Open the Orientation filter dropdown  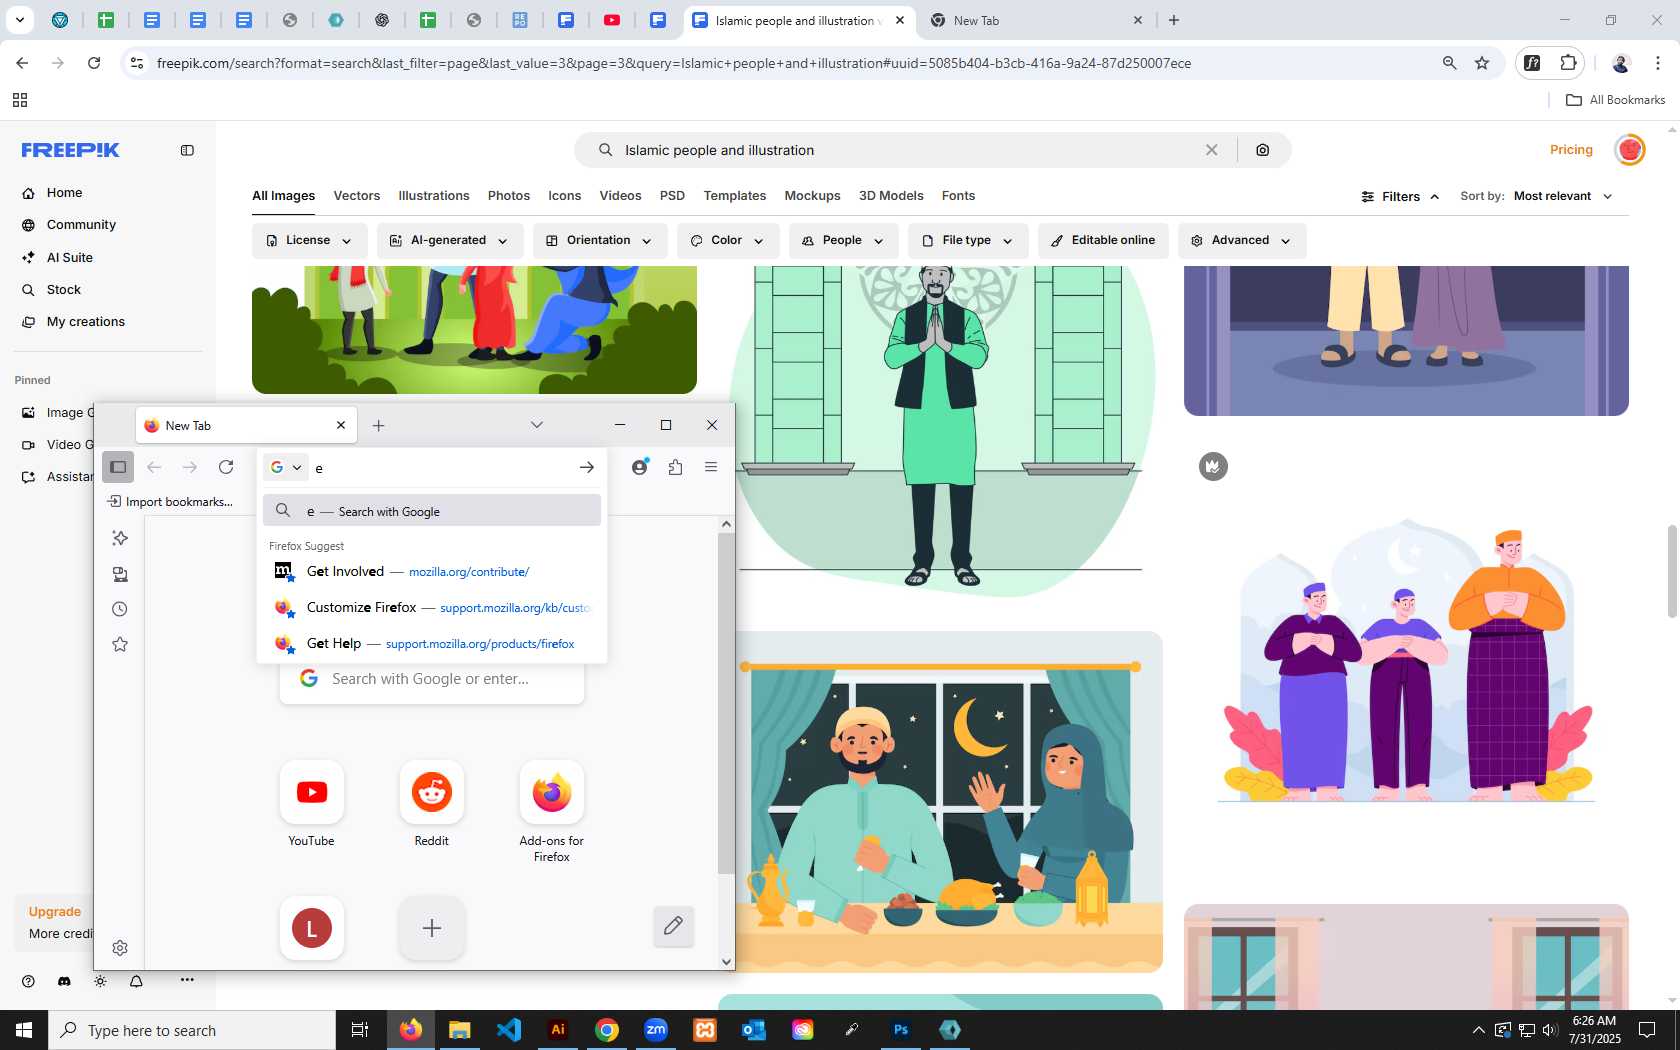click(600, 241)
